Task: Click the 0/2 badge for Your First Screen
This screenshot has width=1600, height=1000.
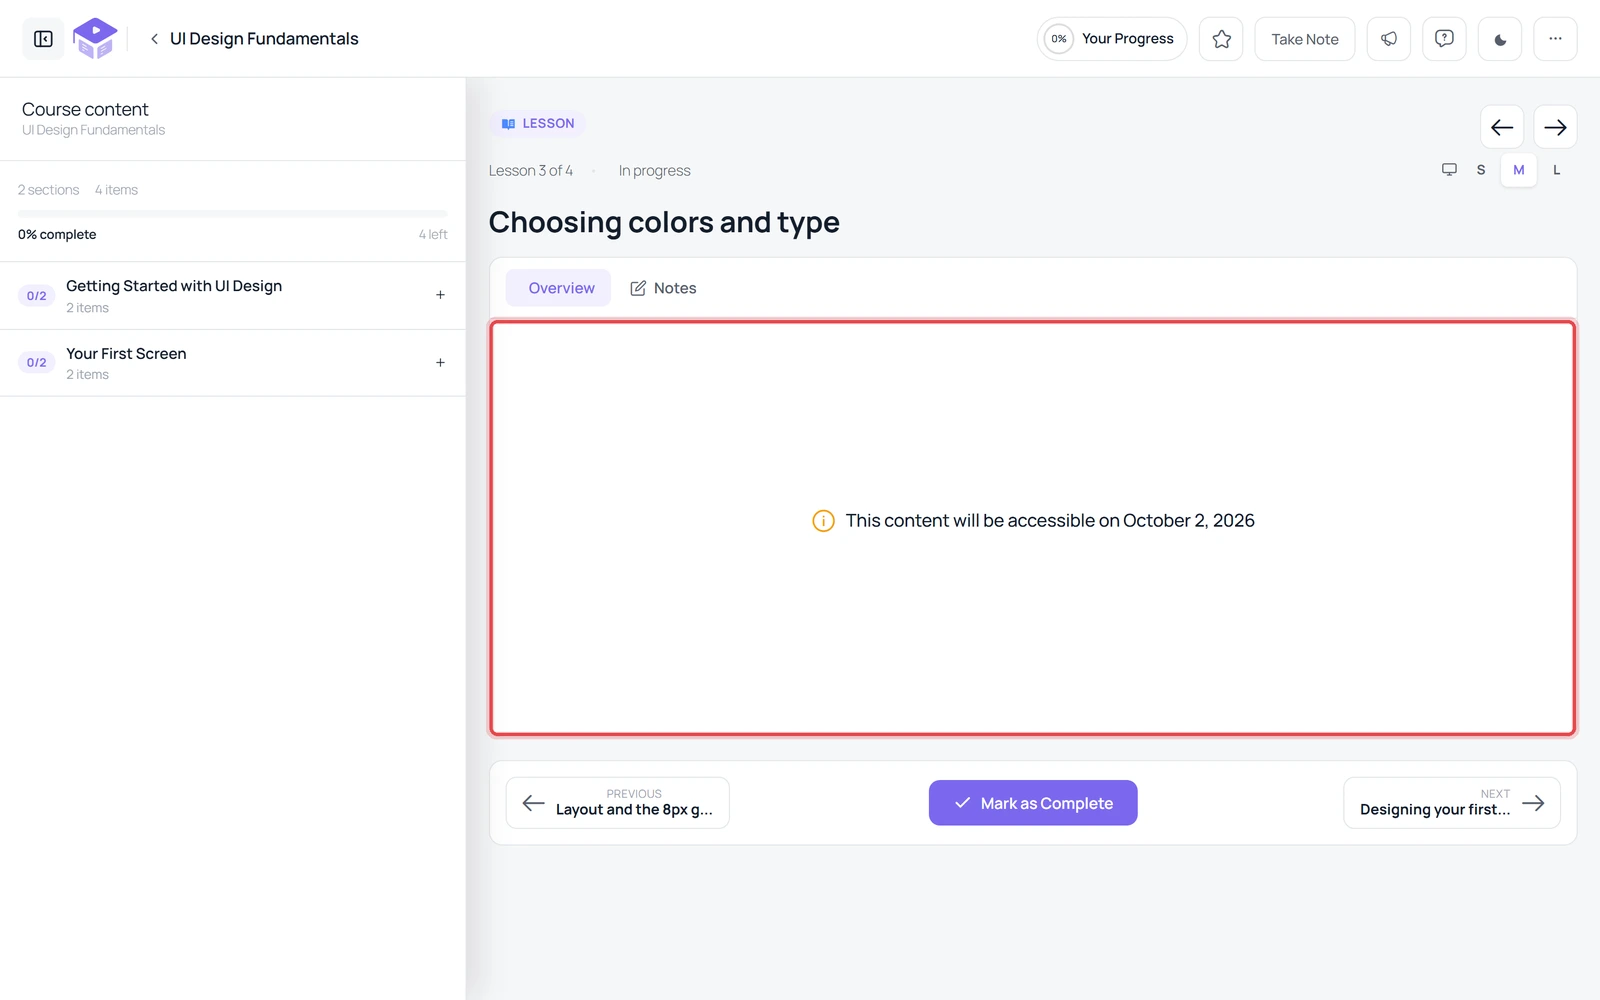Action: [x=37, y=362]
